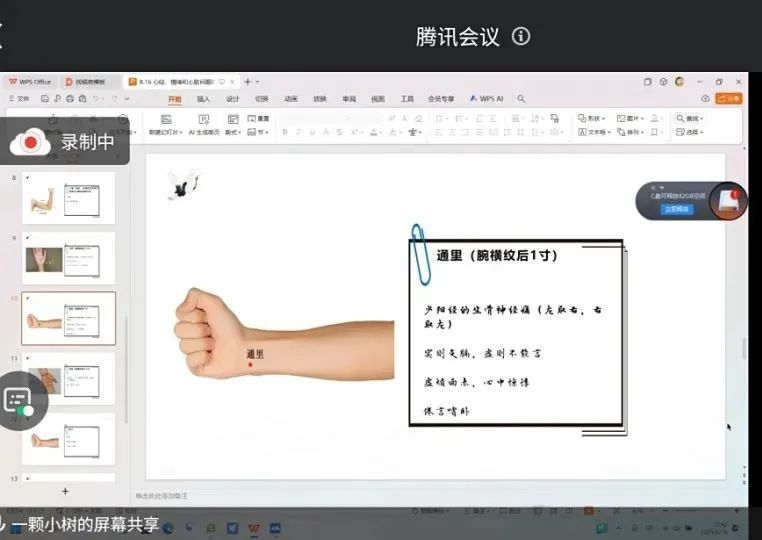Viewport: 762px width, 540px height.
Task: Click the Tencent Meeting info icon
Action: (520, 37)
